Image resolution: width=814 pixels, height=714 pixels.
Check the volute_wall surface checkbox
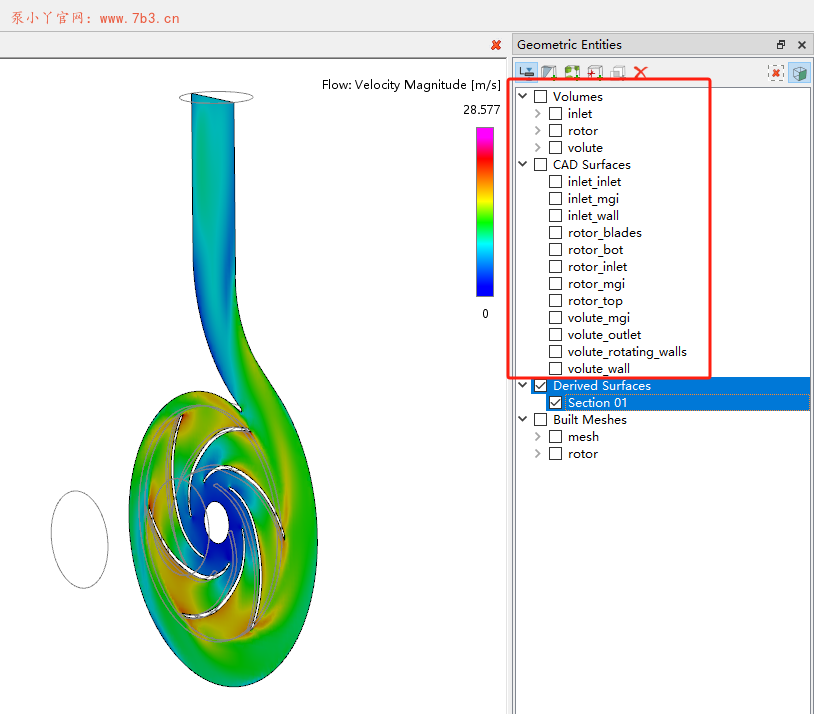(x=555, y=369)
